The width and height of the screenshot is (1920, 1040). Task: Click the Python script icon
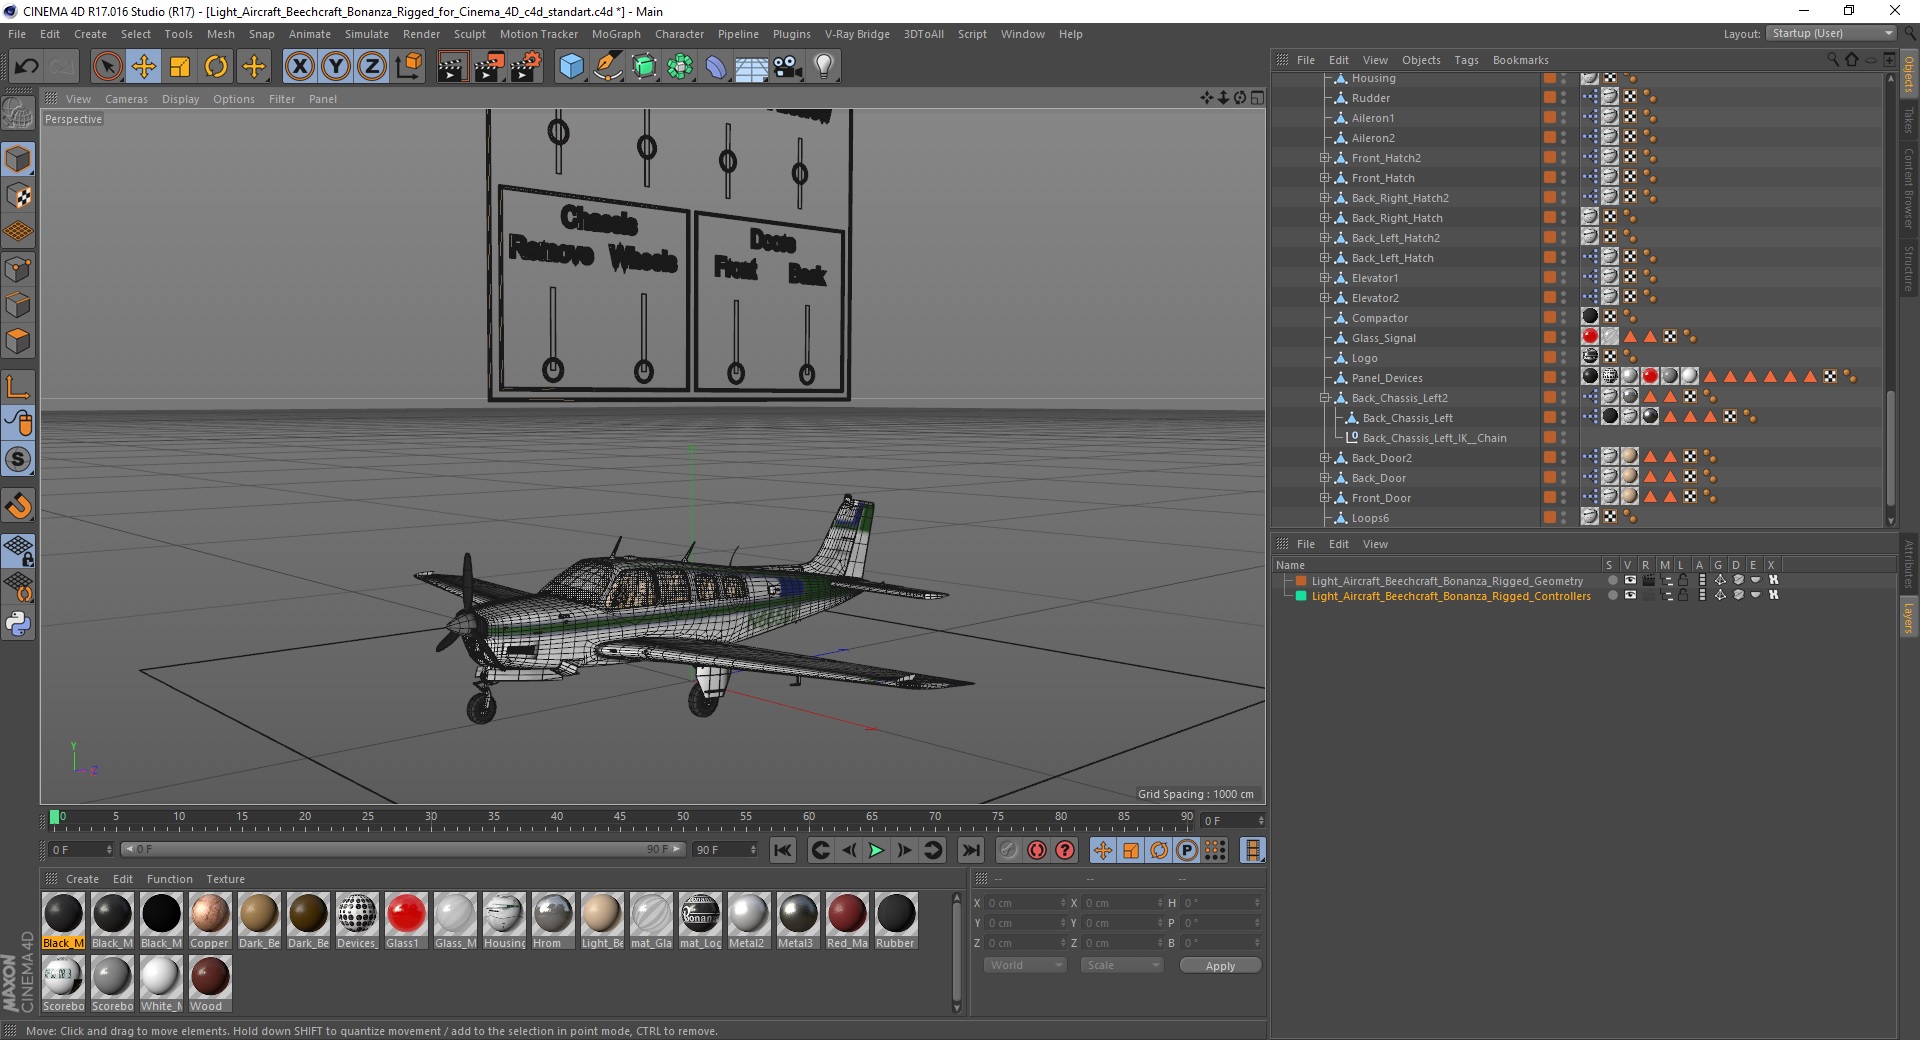pos(18,624)
